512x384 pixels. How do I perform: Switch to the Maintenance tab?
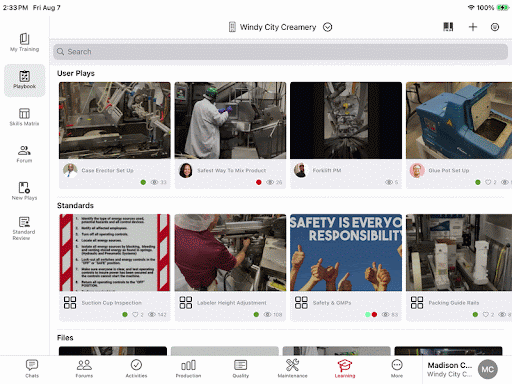(x=293, y=369)
